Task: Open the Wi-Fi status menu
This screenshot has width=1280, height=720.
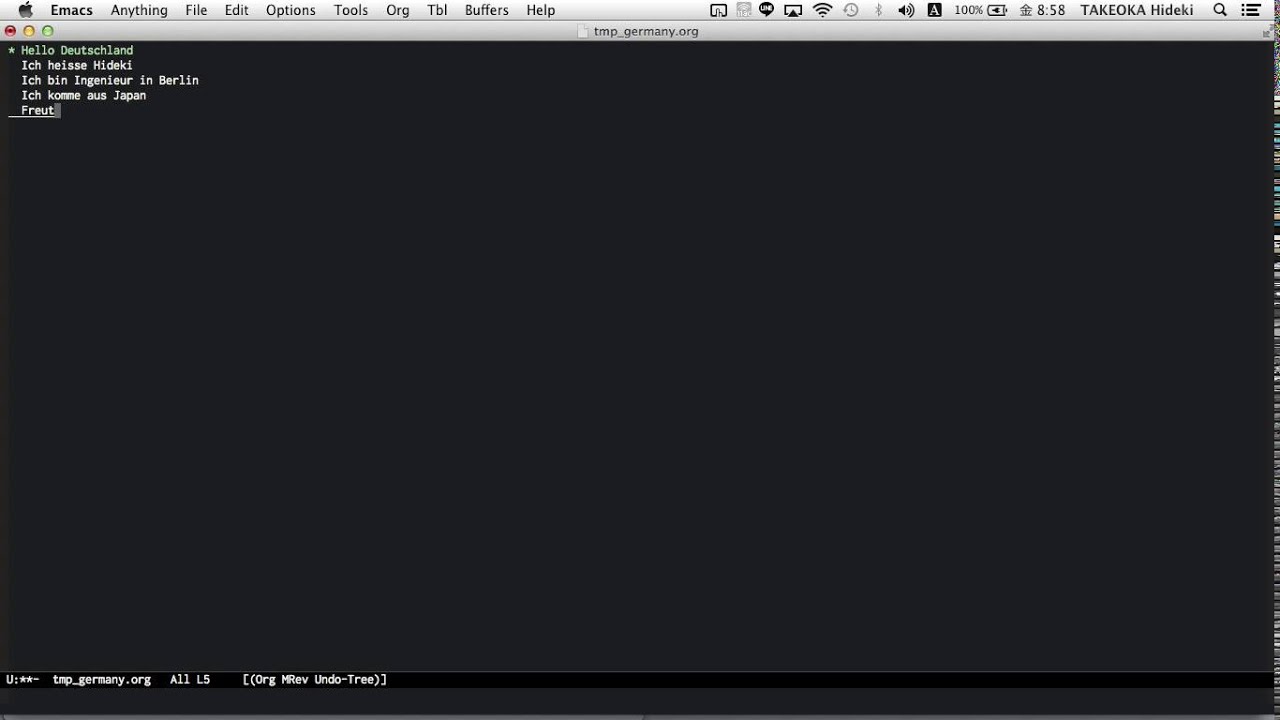Action: 822,10
